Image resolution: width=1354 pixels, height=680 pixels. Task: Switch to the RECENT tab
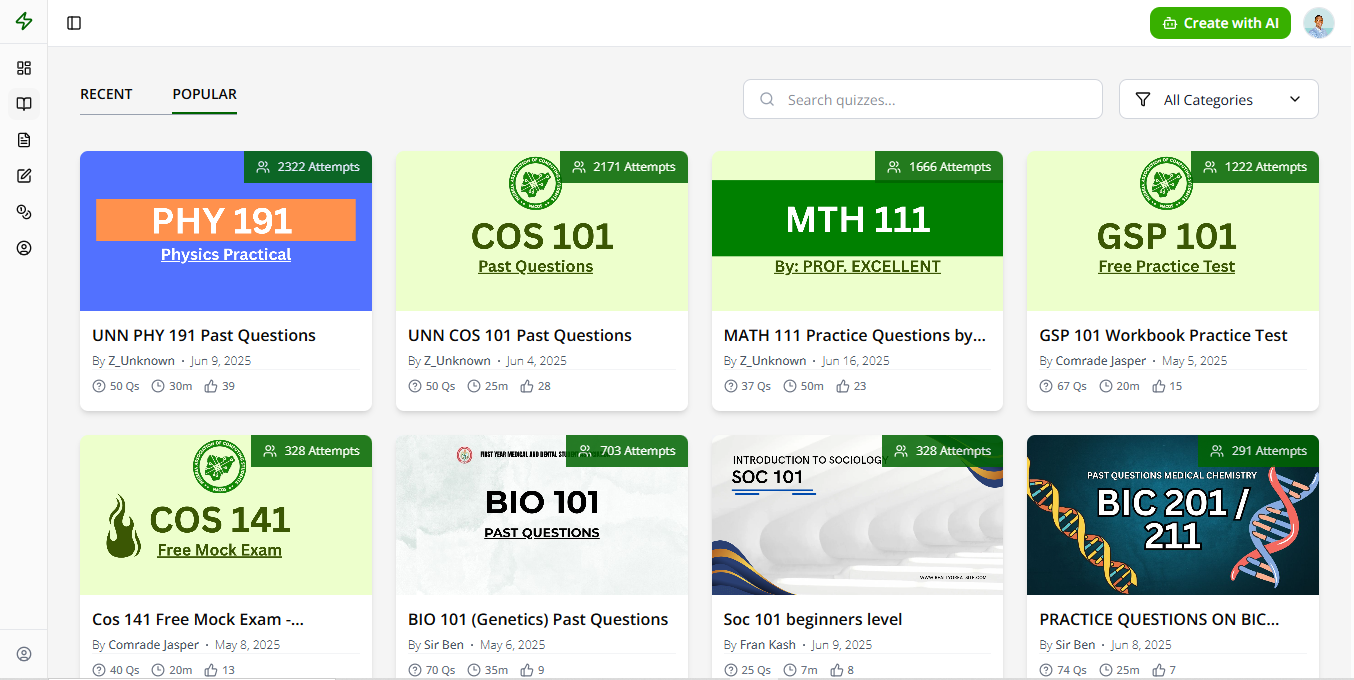click(105, 94)
